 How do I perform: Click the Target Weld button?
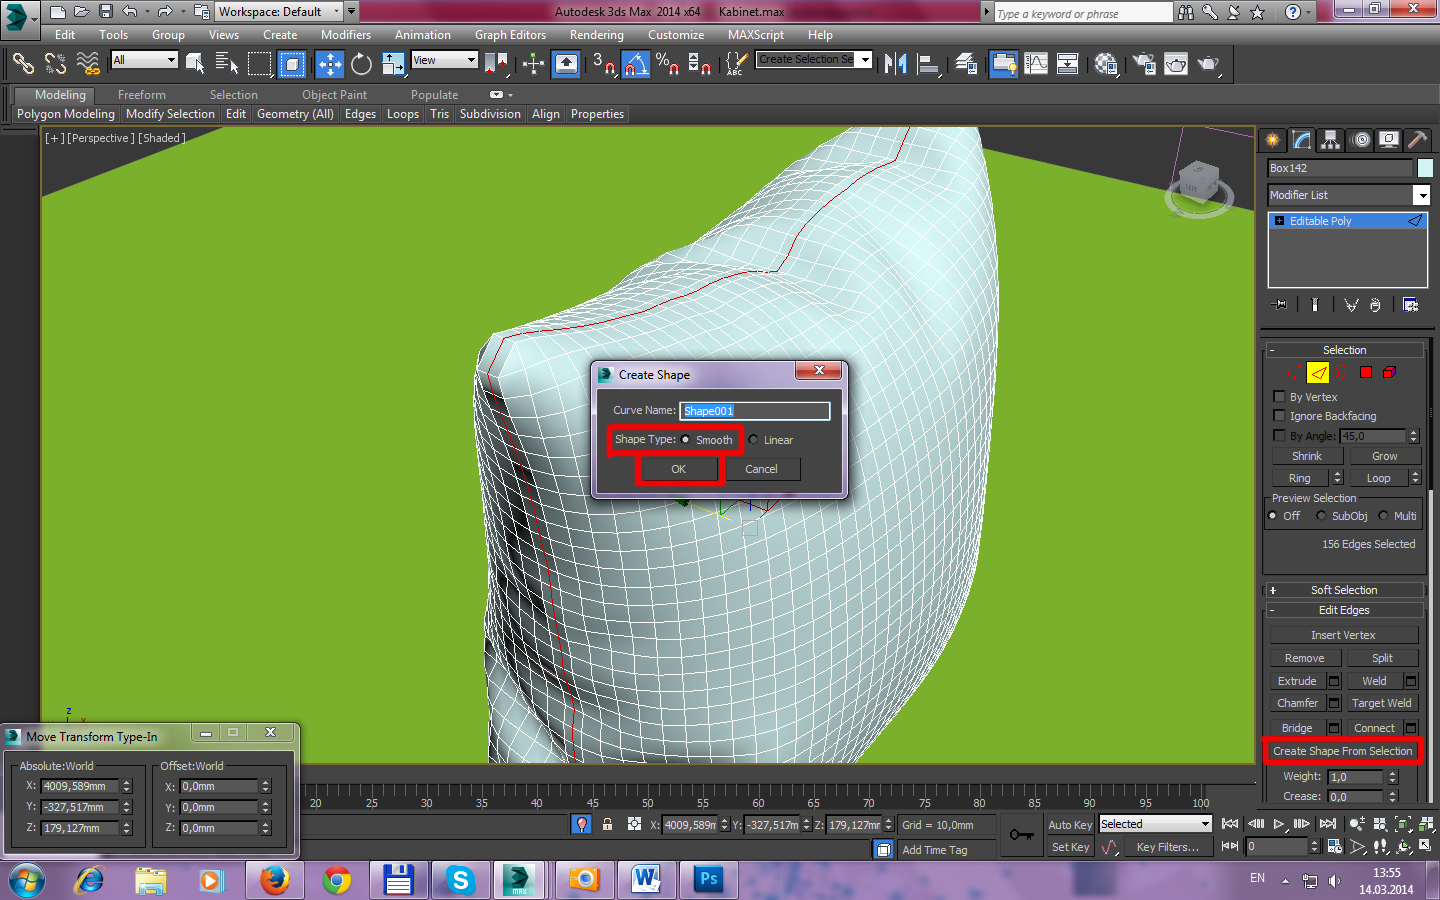coord(1381,703)
